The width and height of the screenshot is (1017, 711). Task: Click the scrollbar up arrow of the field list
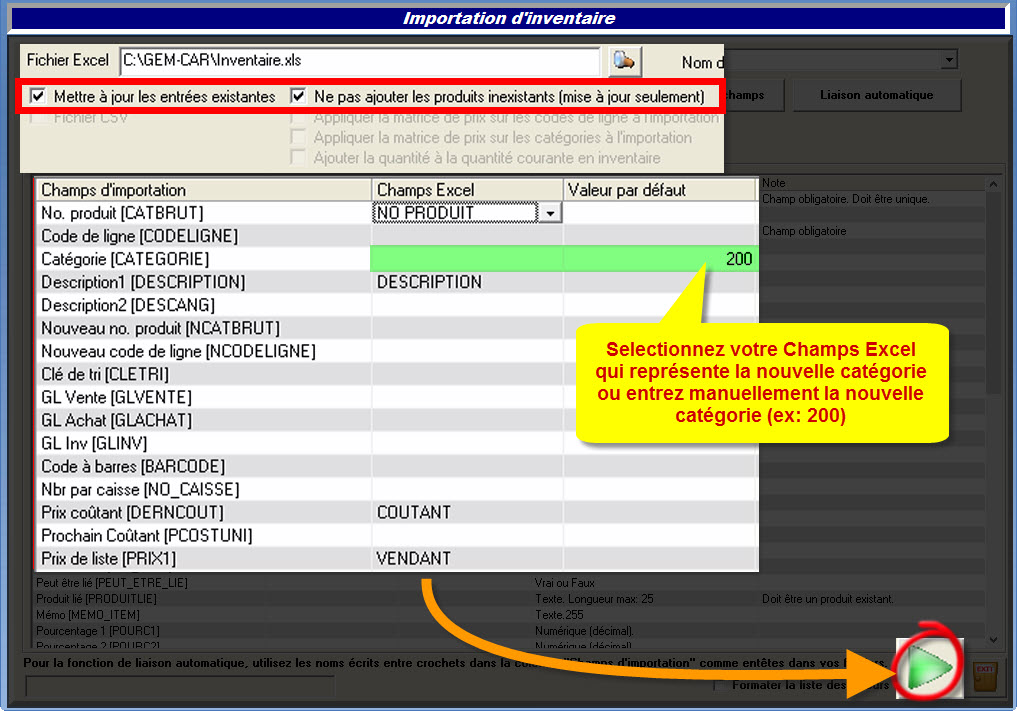point(993,184)
